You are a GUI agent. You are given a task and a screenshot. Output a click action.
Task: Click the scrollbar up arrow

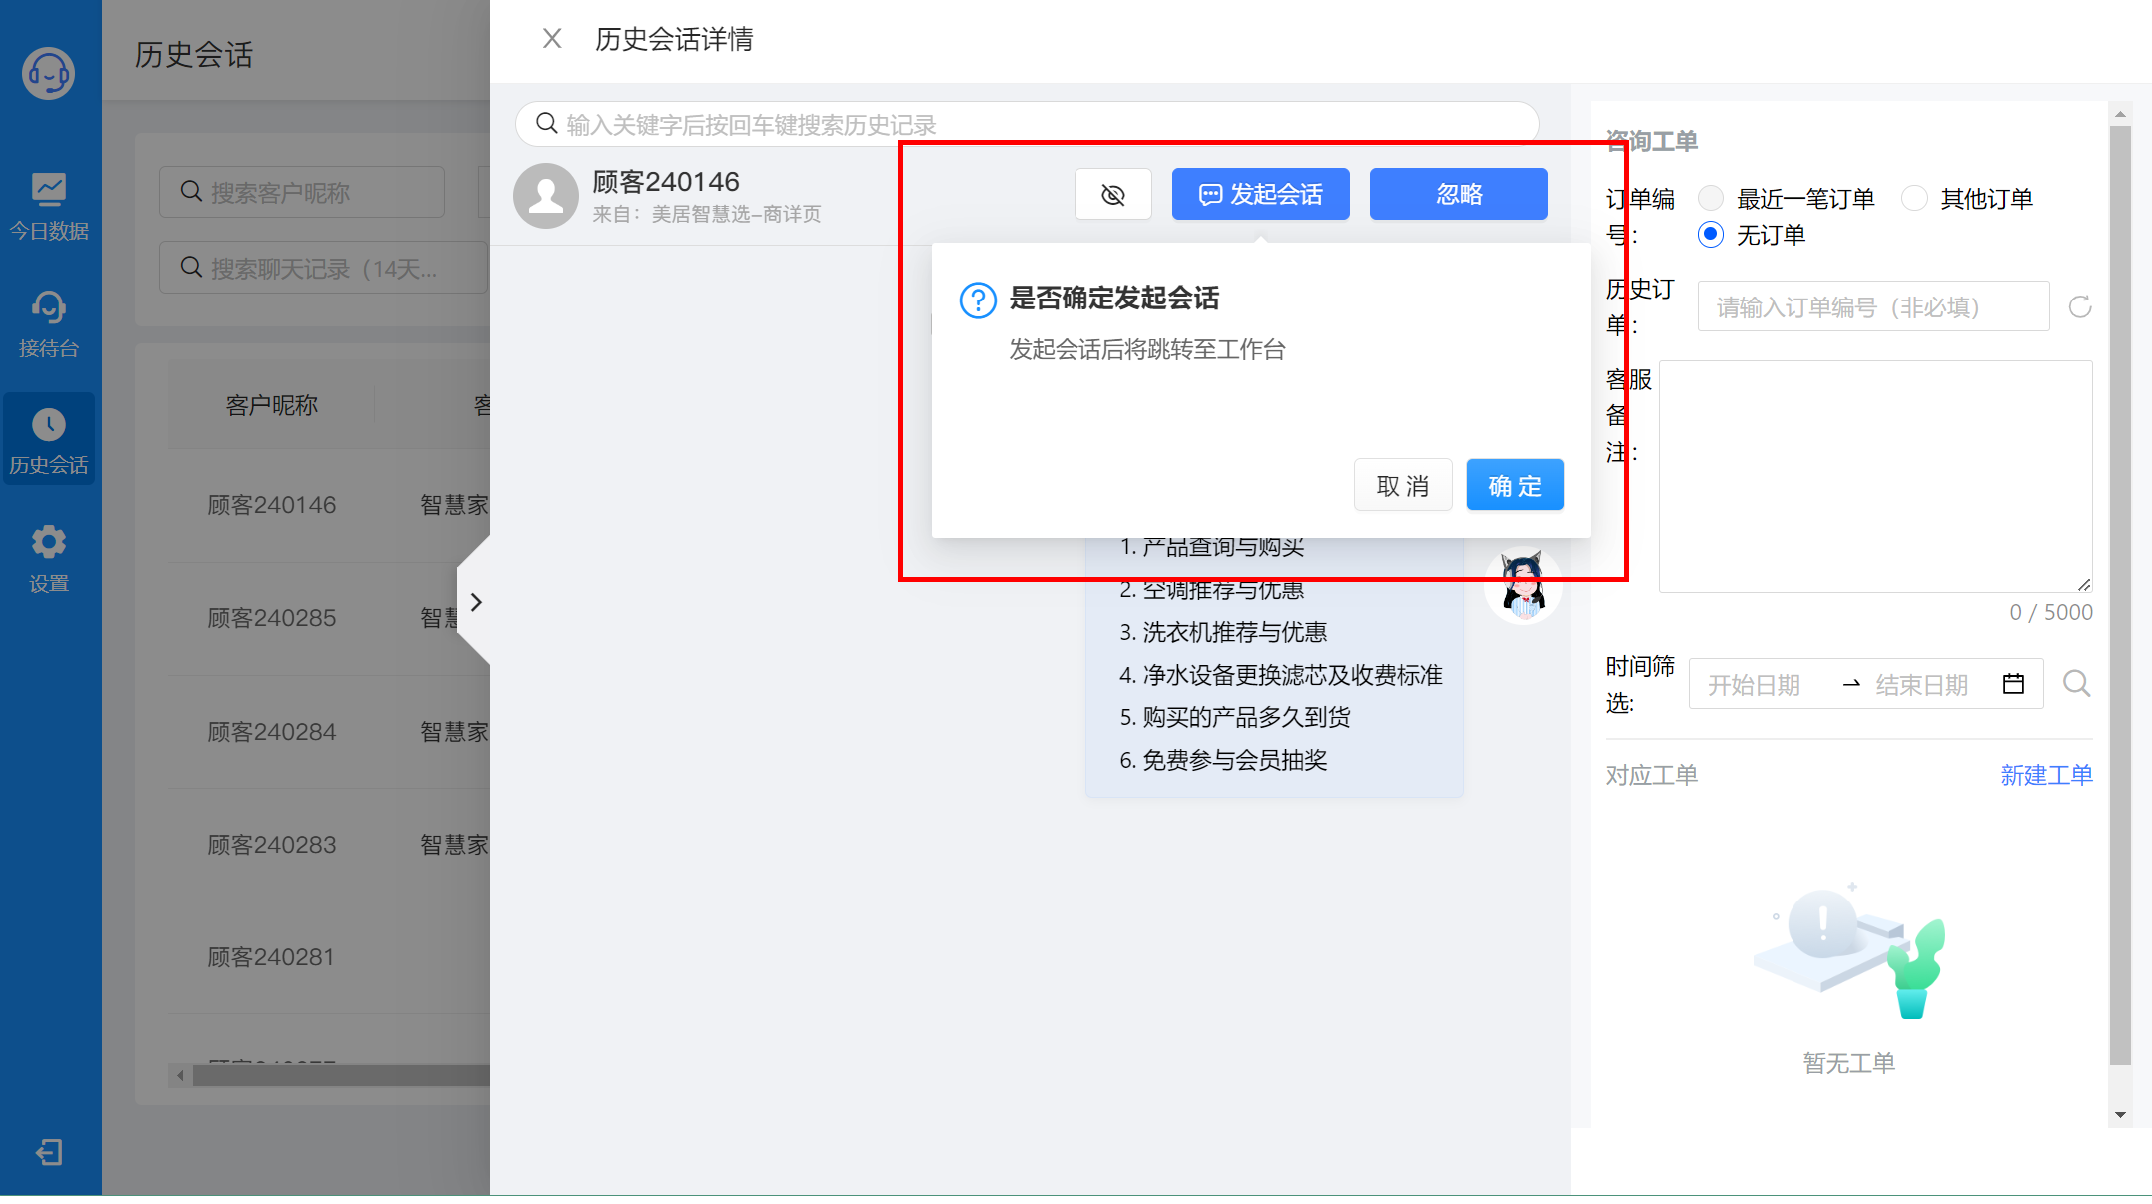click(x=2120, y=114)
